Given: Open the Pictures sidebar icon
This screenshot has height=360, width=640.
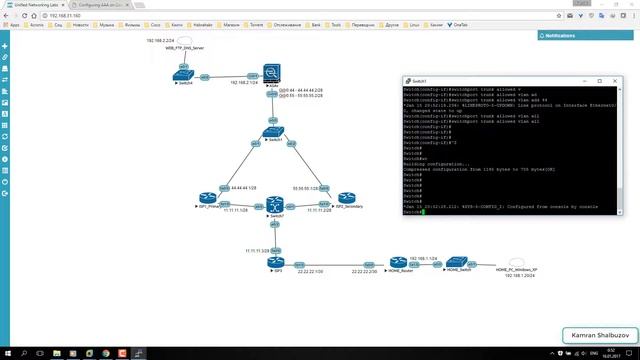Looking at the screenshot, I should coord(5,102).
